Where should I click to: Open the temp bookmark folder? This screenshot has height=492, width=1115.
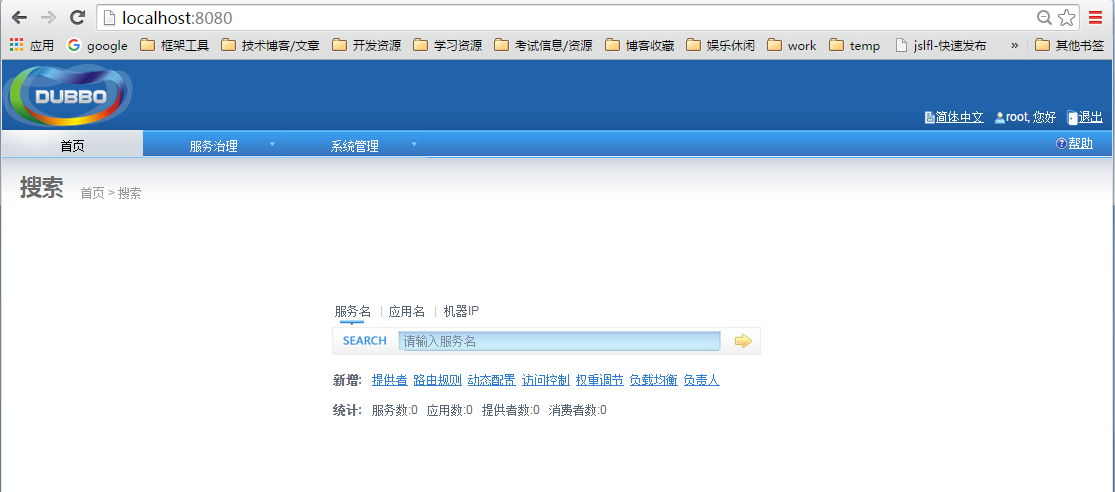tap(855, 46)
